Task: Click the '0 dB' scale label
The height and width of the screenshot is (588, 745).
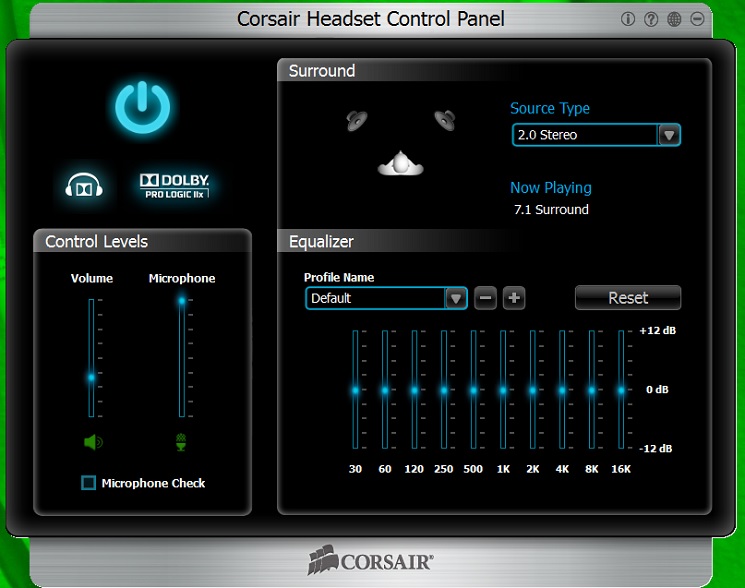Action: point(657,389)
